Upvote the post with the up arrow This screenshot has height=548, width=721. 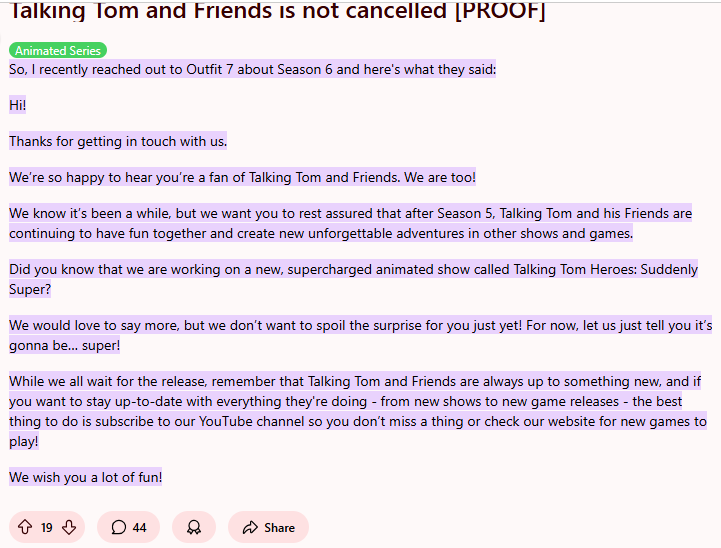click(25, 527)
